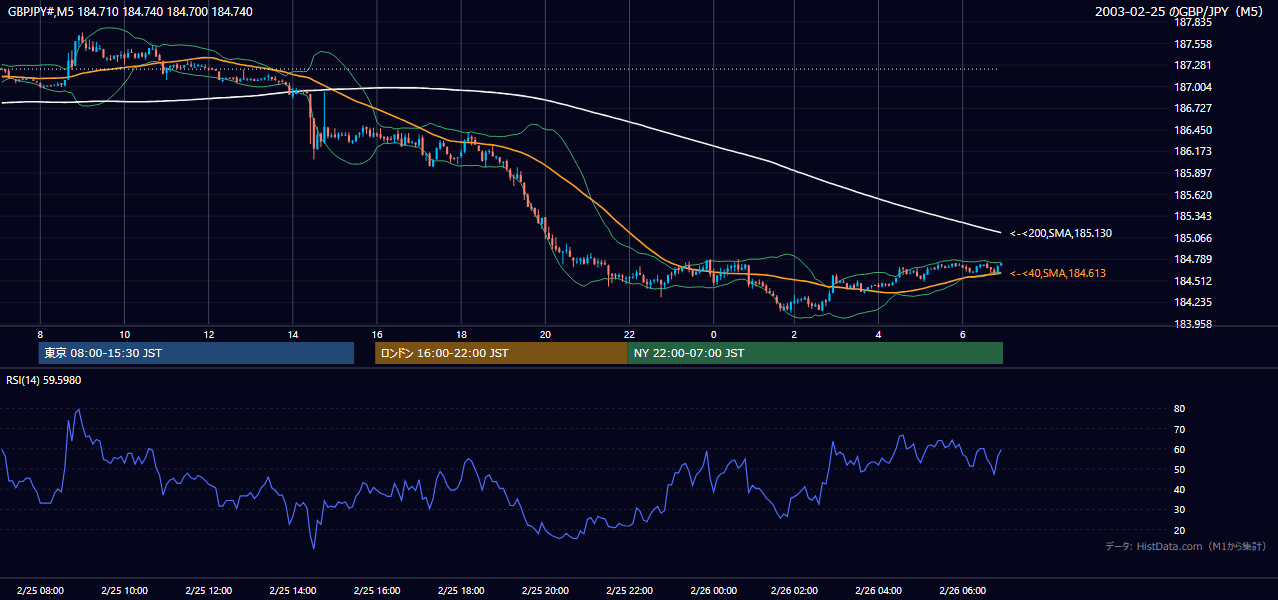Click the 2/25 14:00 date axis label

293,590
